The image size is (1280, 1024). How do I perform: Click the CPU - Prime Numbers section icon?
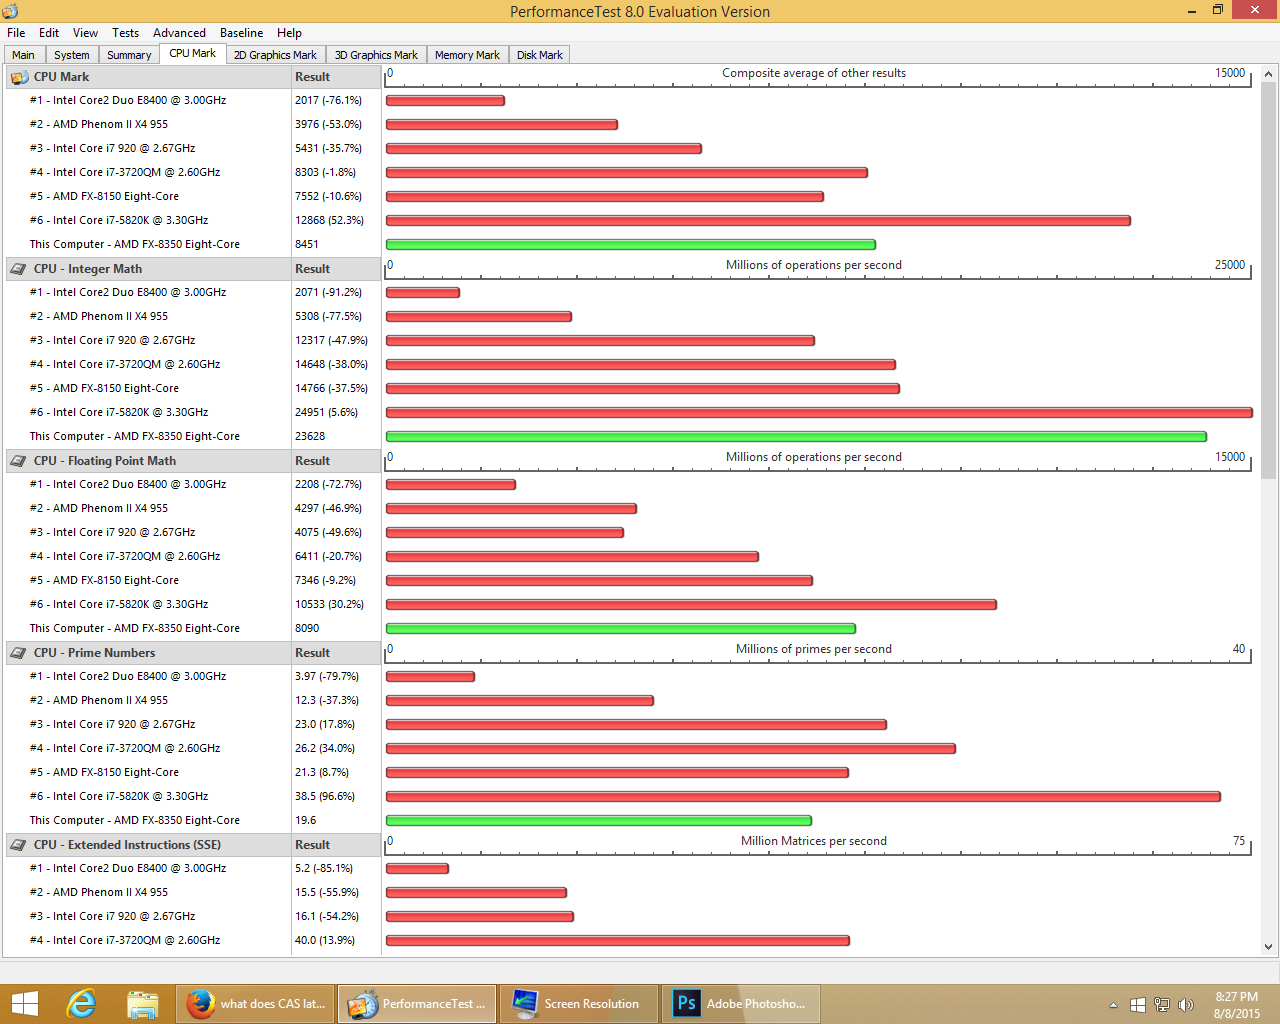tap(19, 653)
